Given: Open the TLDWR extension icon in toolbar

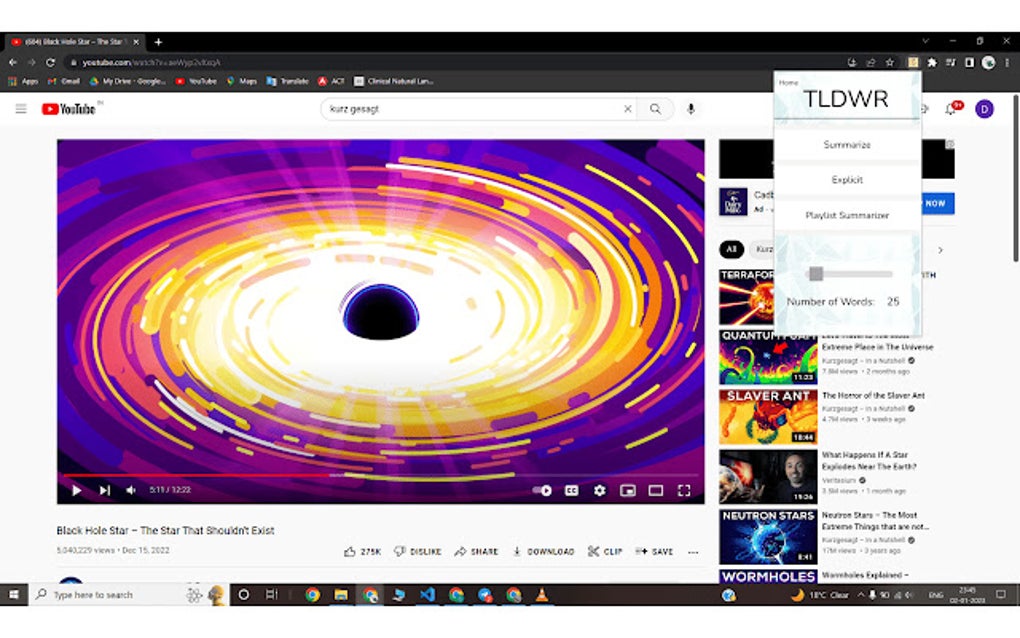Looking at the screenshot, I should pyautogui.click(x=913, y=62).
